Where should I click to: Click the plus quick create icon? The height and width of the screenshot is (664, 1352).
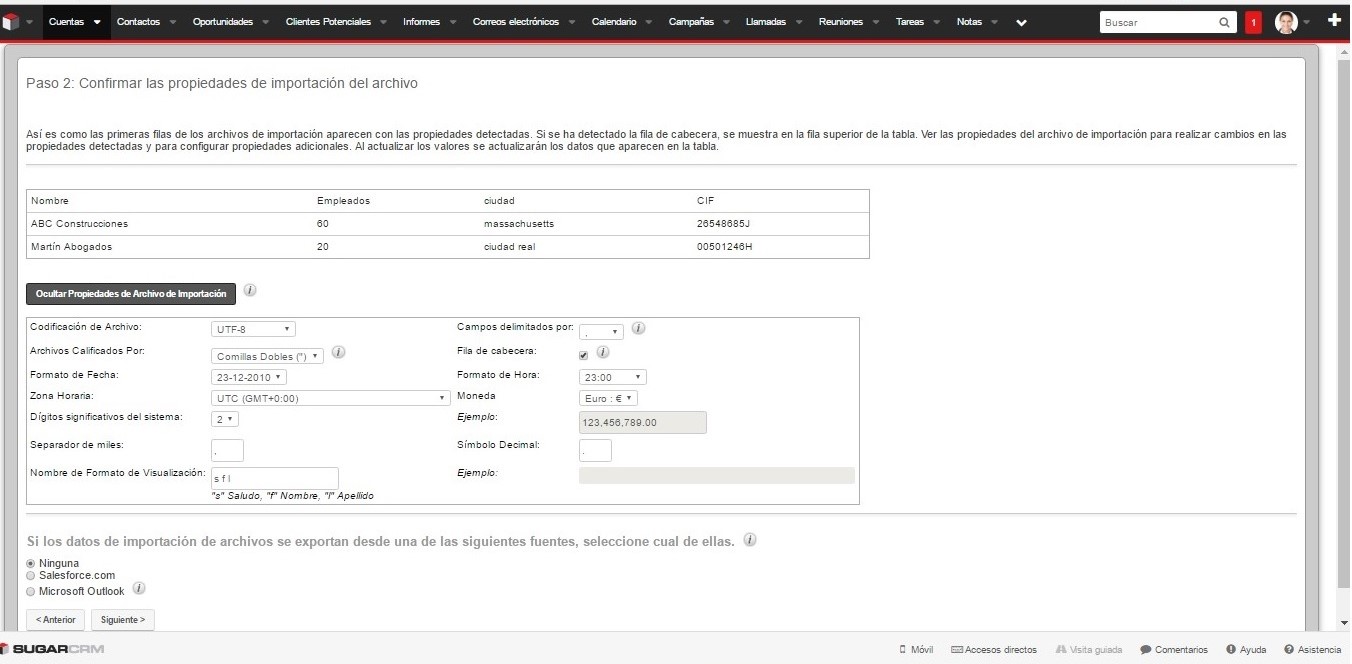pyautogui.click(x=1334, y=21)
